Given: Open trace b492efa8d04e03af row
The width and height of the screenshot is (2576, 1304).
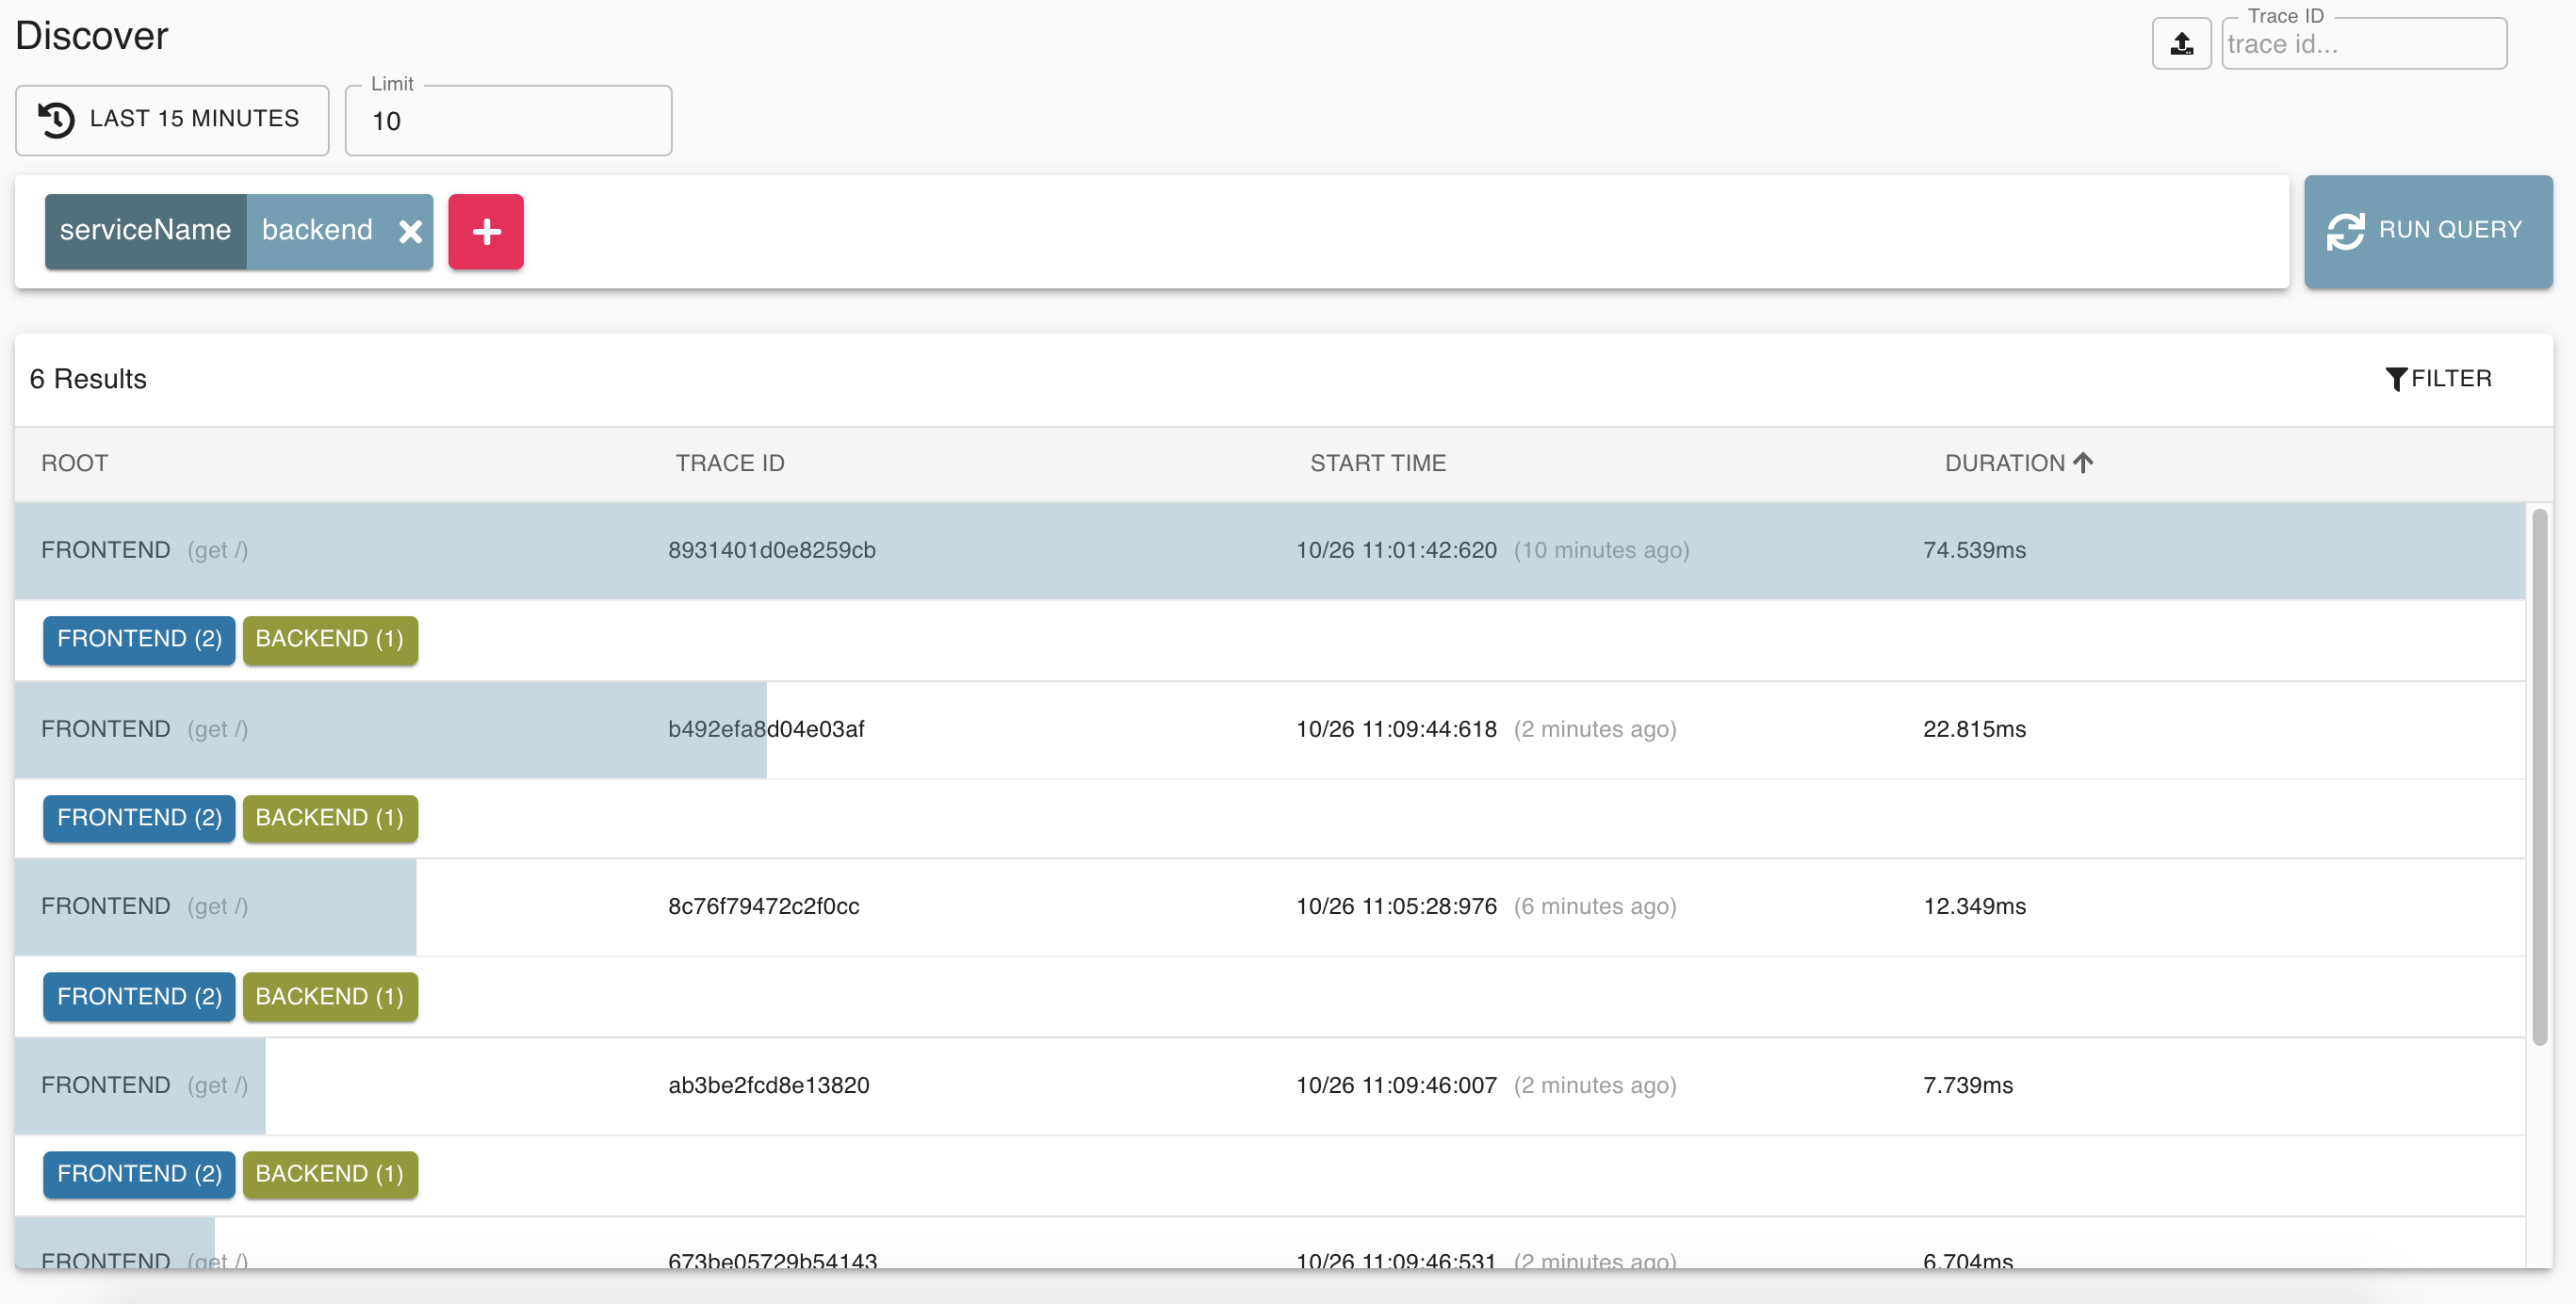Looking at the screenshot, I should pos(766,729).
